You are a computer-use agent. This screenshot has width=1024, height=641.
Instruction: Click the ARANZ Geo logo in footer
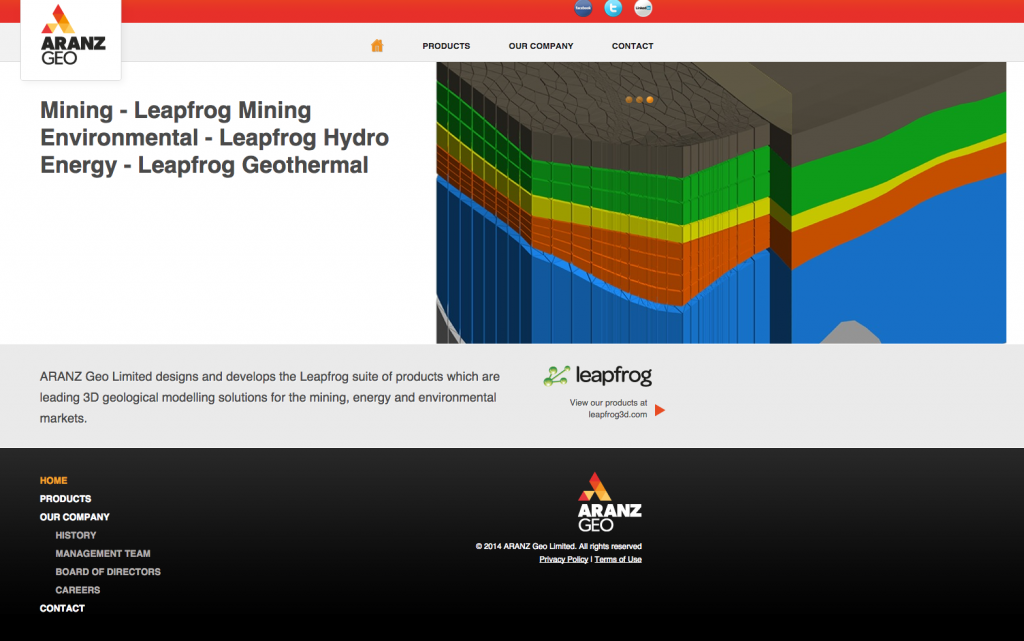pos(609,502)
